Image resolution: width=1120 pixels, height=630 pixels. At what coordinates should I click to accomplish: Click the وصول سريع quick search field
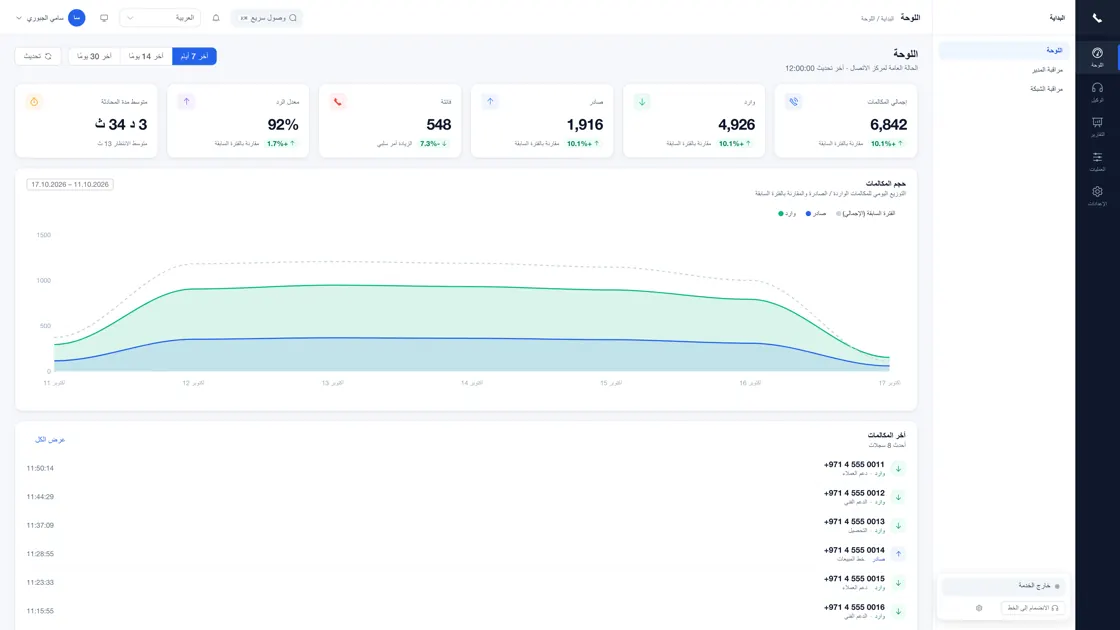tap(268, 18)
